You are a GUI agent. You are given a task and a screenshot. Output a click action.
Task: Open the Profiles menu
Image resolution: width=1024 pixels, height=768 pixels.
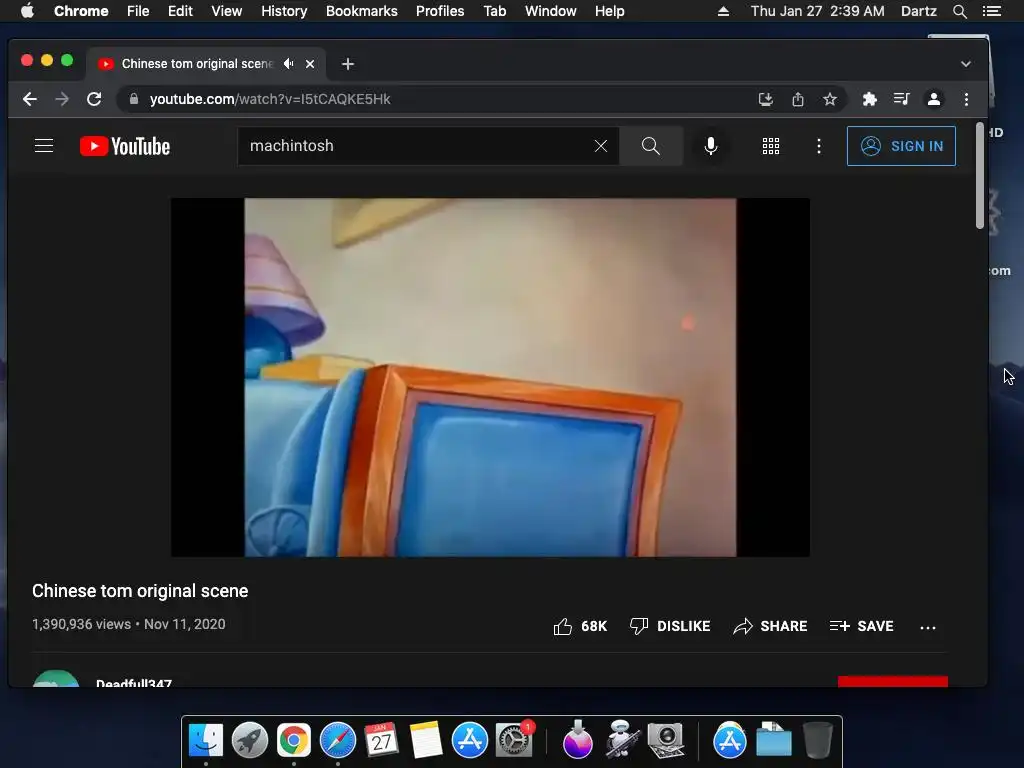440,11
